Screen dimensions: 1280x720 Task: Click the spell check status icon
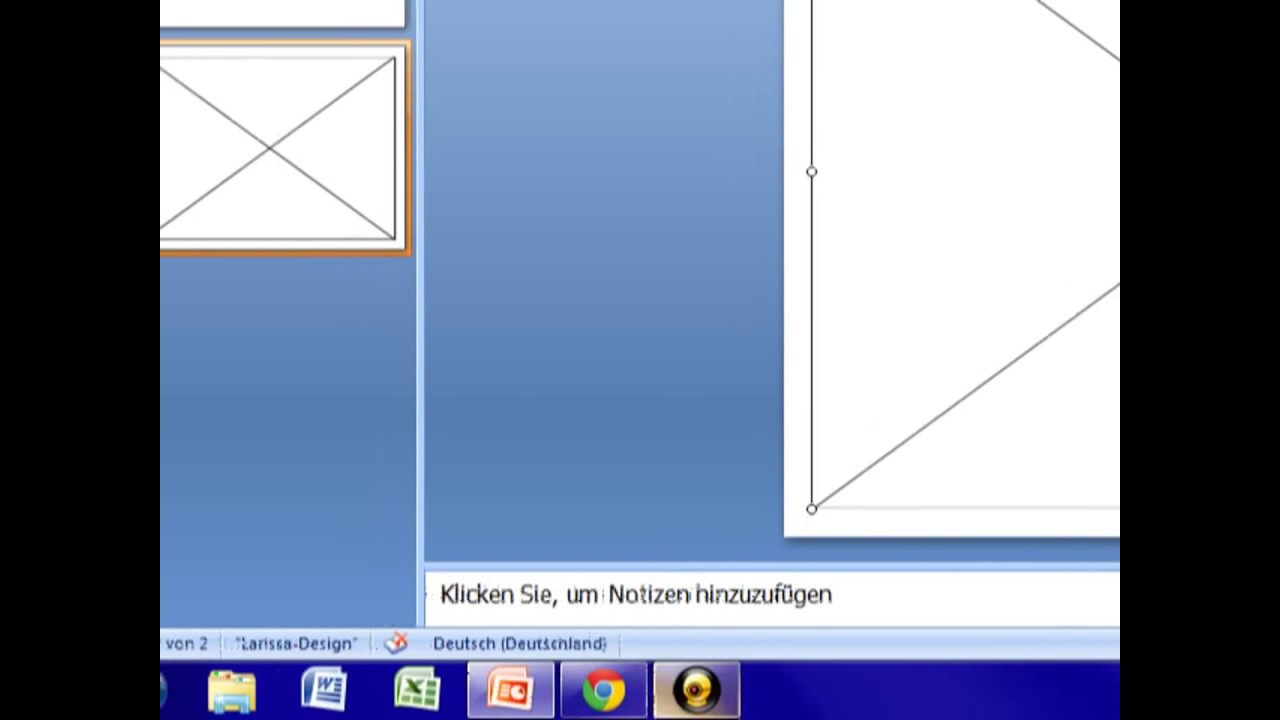[396, 643]
